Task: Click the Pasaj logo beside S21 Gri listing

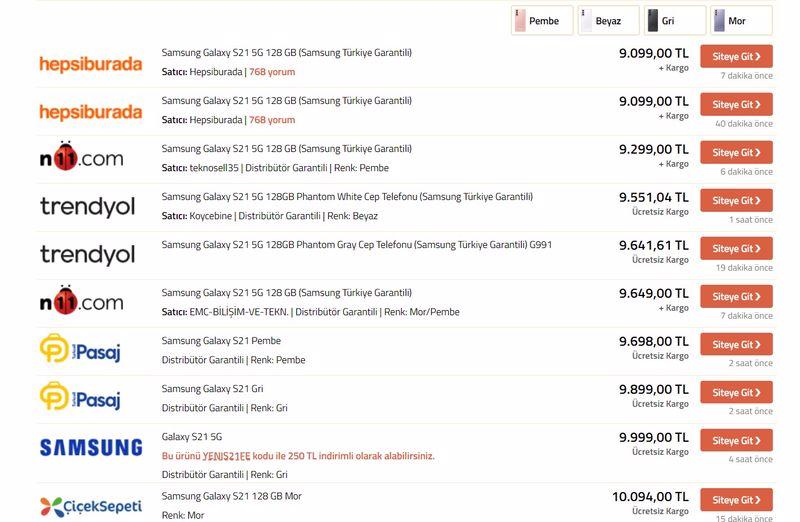Action: [x=80, y=396]
